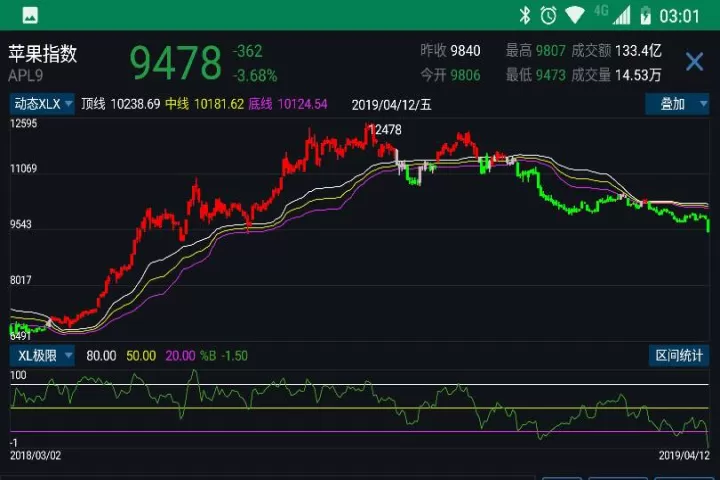The image size is (720, 480).
Task: Open the 叠加 overlay dropdown
Action: click(677, 104)
